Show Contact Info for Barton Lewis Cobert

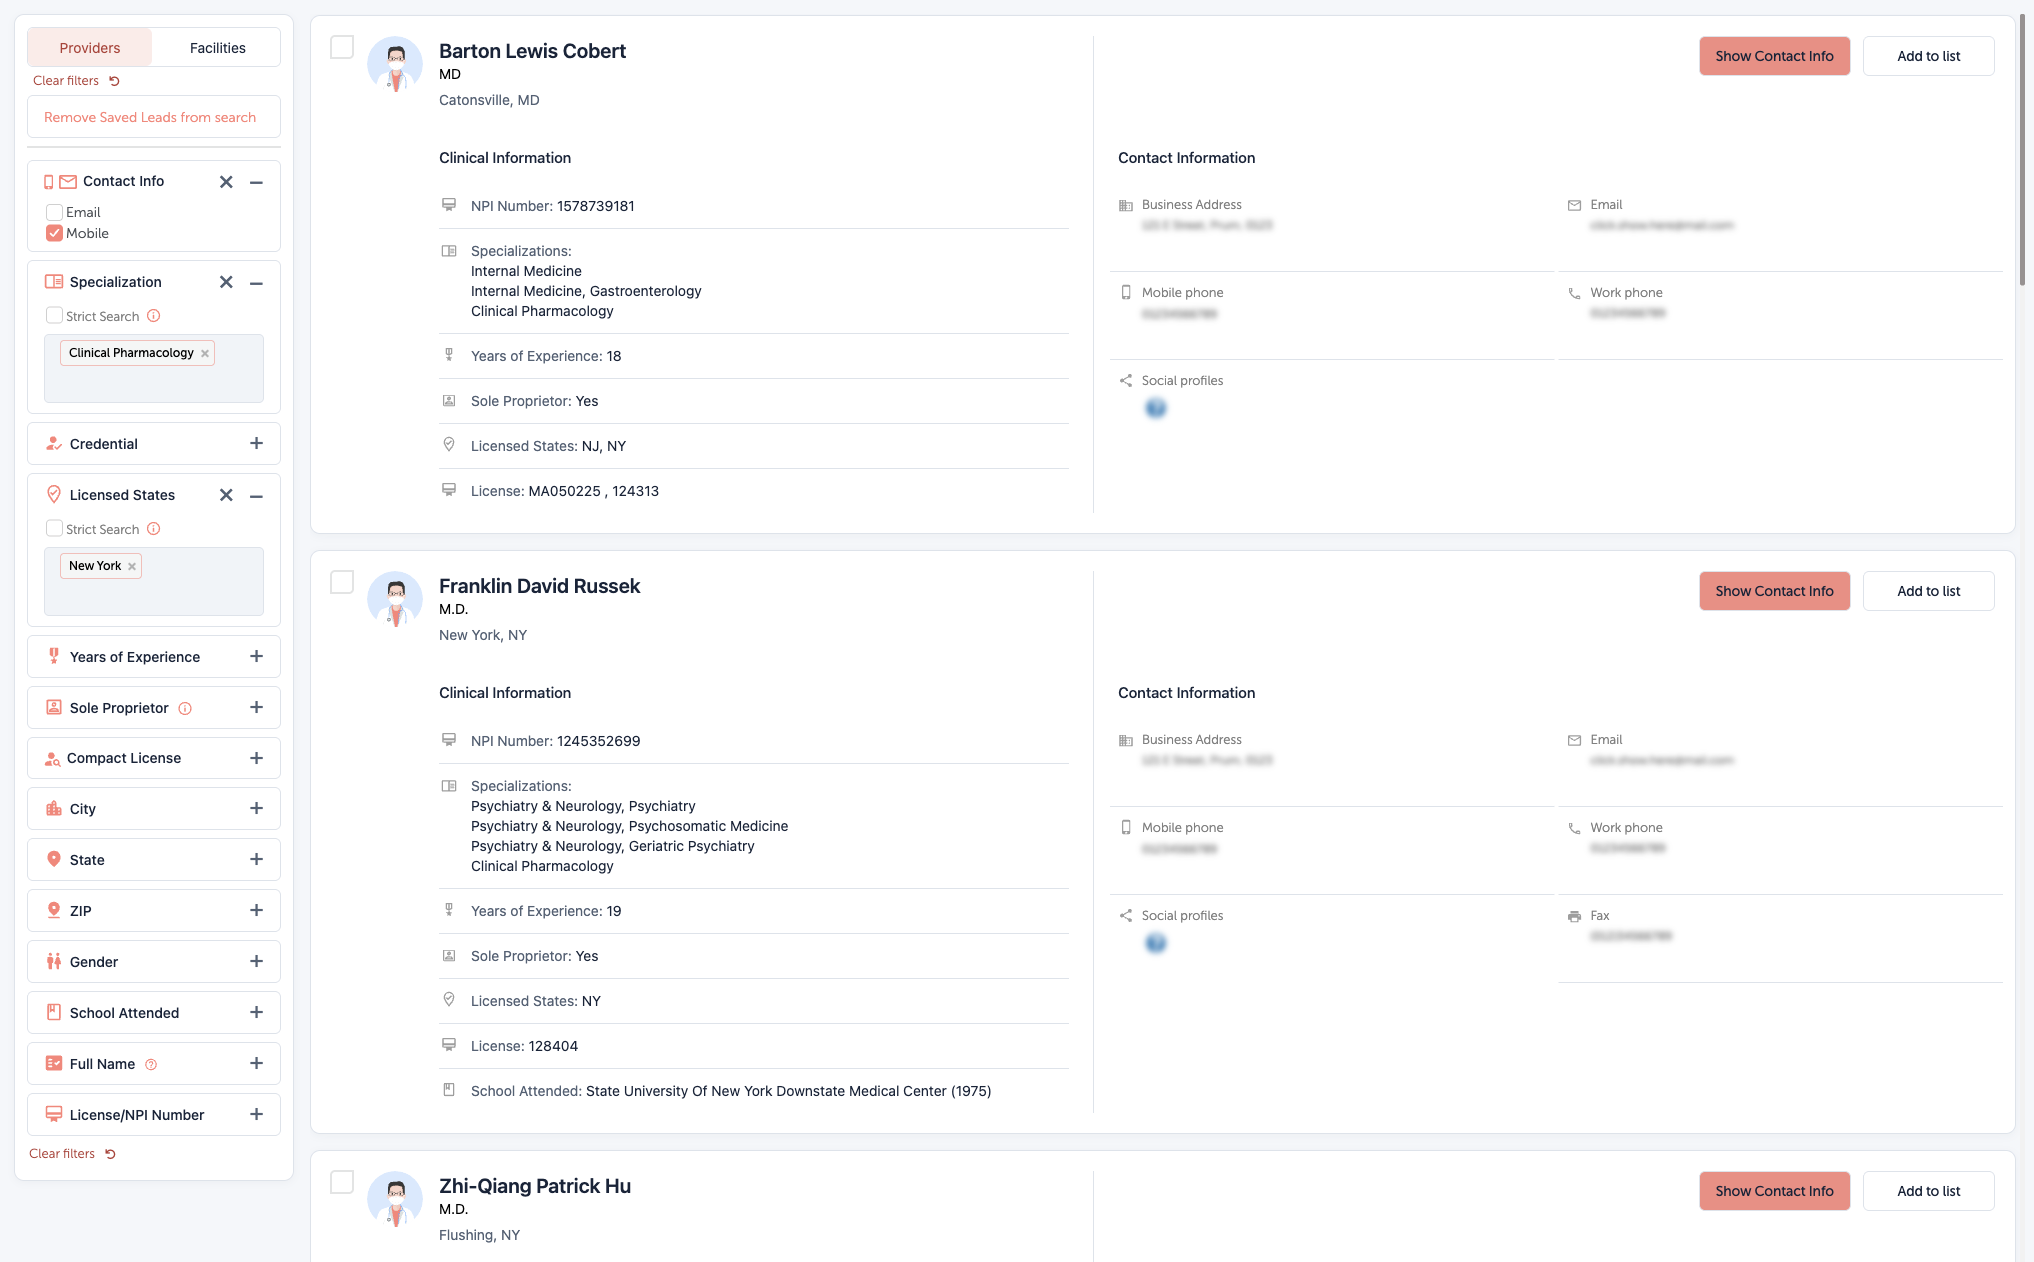pyautogui.click(x=1774, y=57)
